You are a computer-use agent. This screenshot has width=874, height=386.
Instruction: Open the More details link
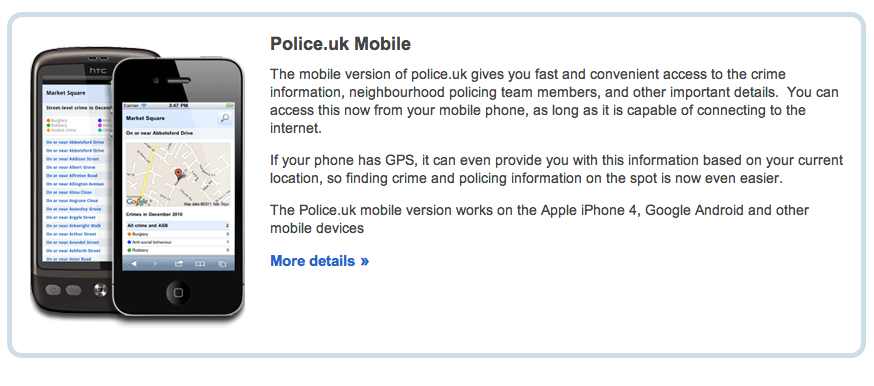pos(319,261)
